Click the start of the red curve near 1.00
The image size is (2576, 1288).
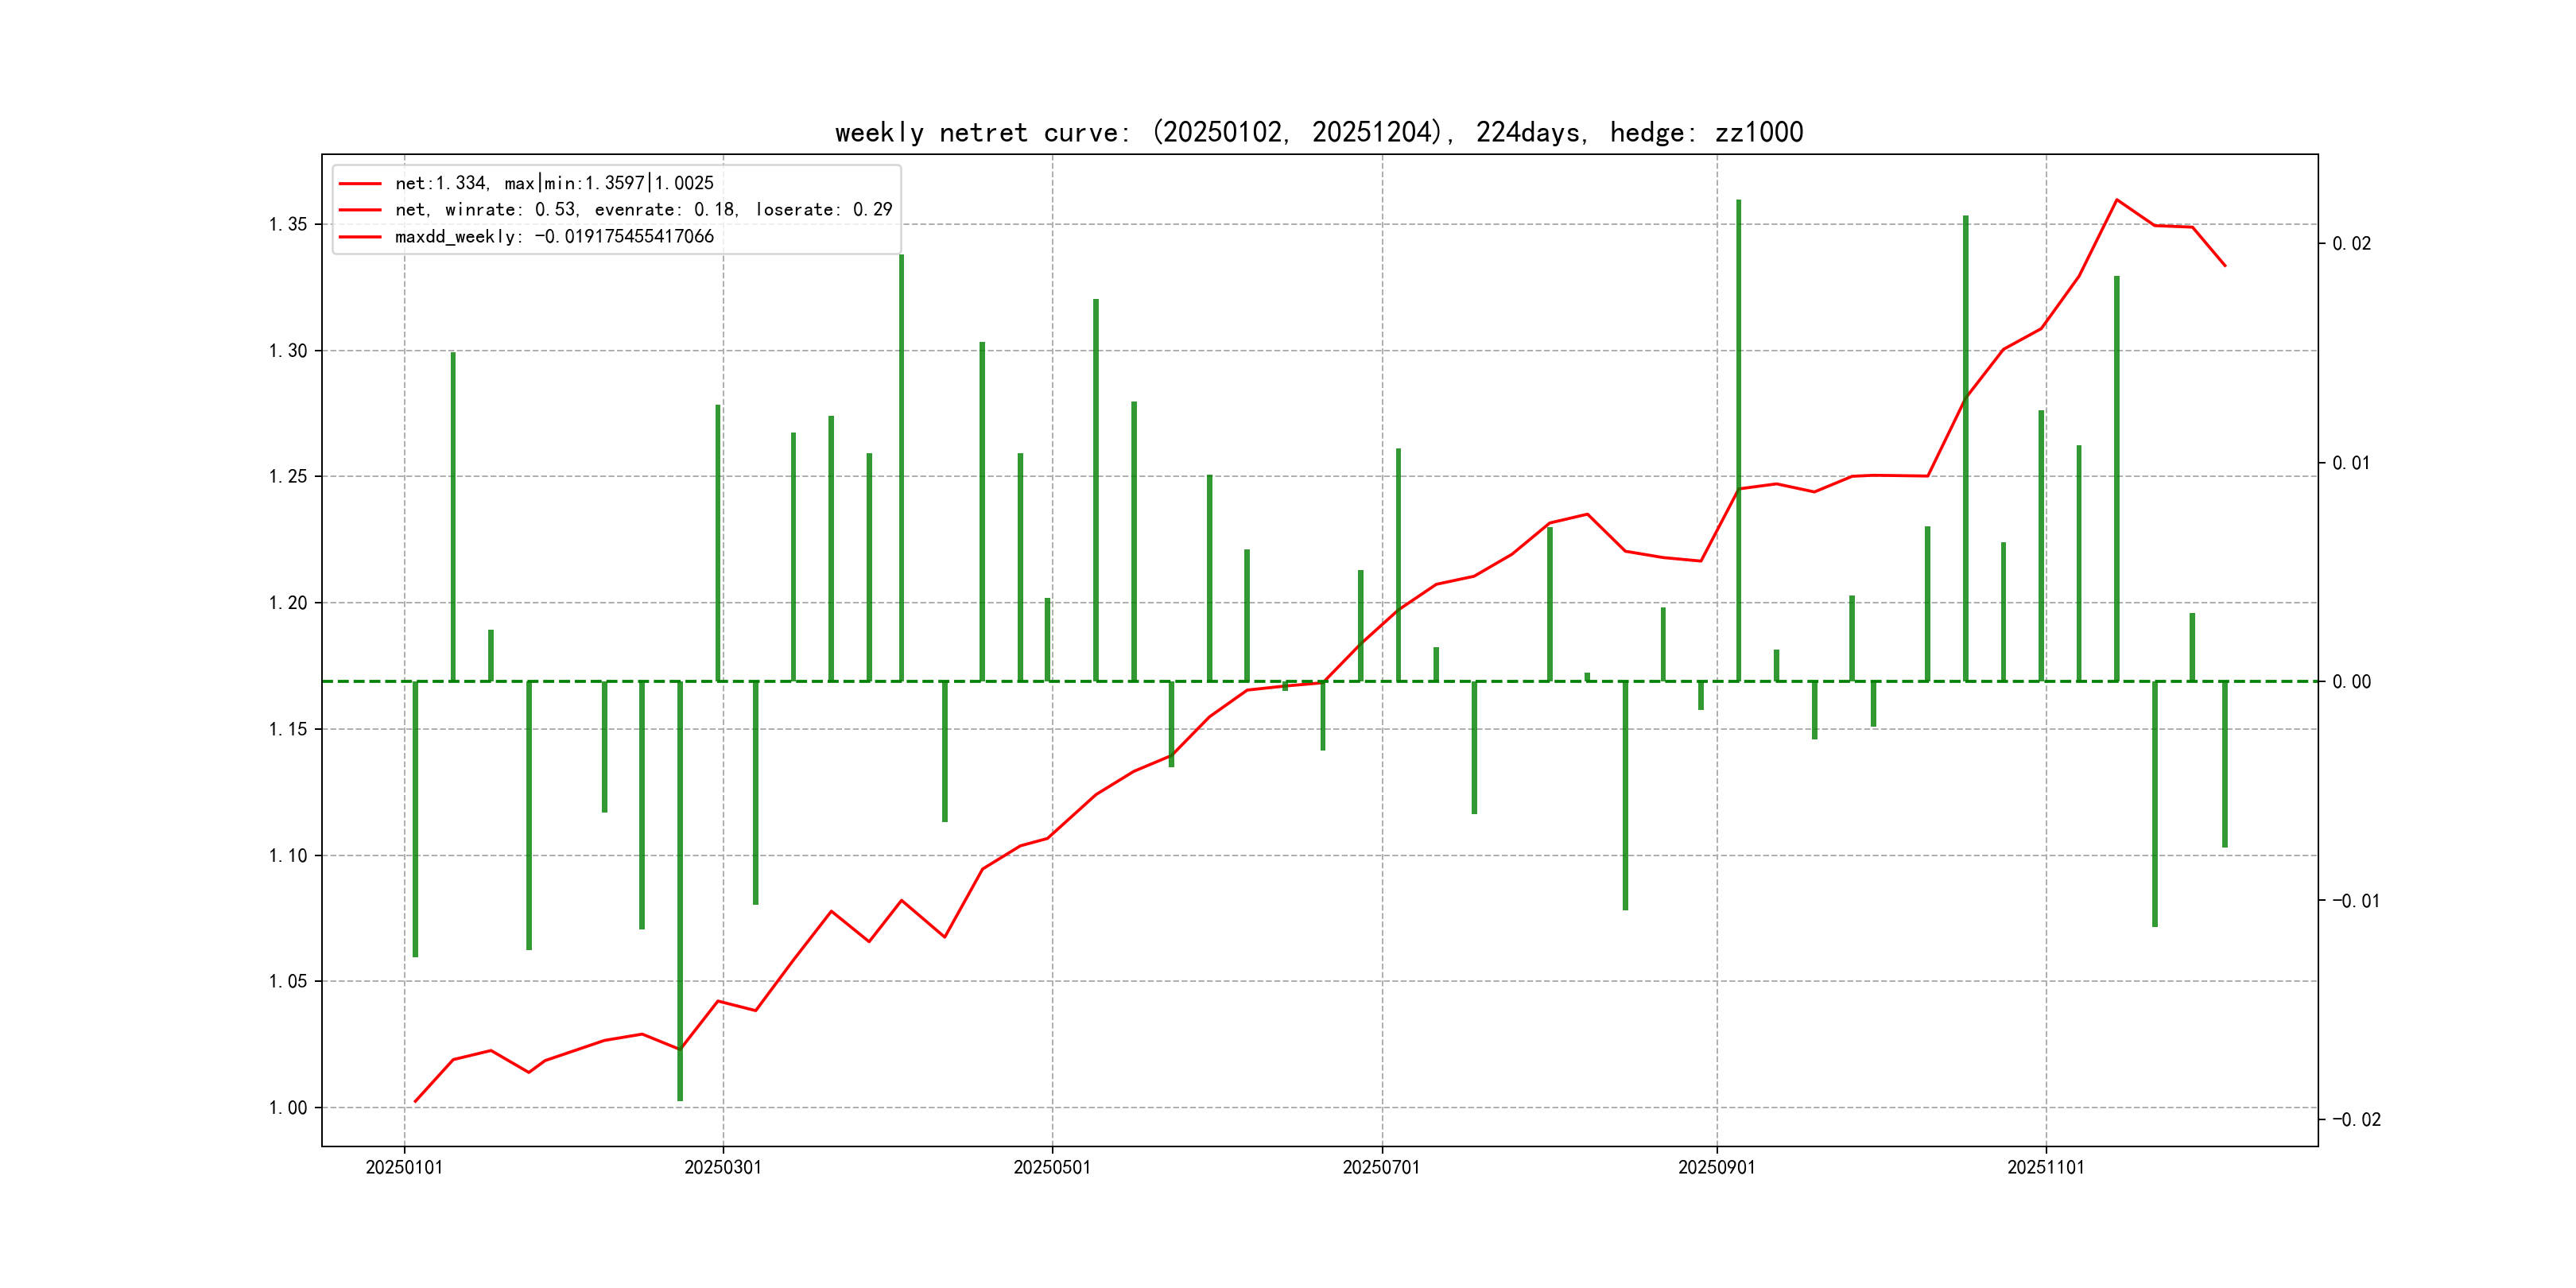click(415, 1101)
